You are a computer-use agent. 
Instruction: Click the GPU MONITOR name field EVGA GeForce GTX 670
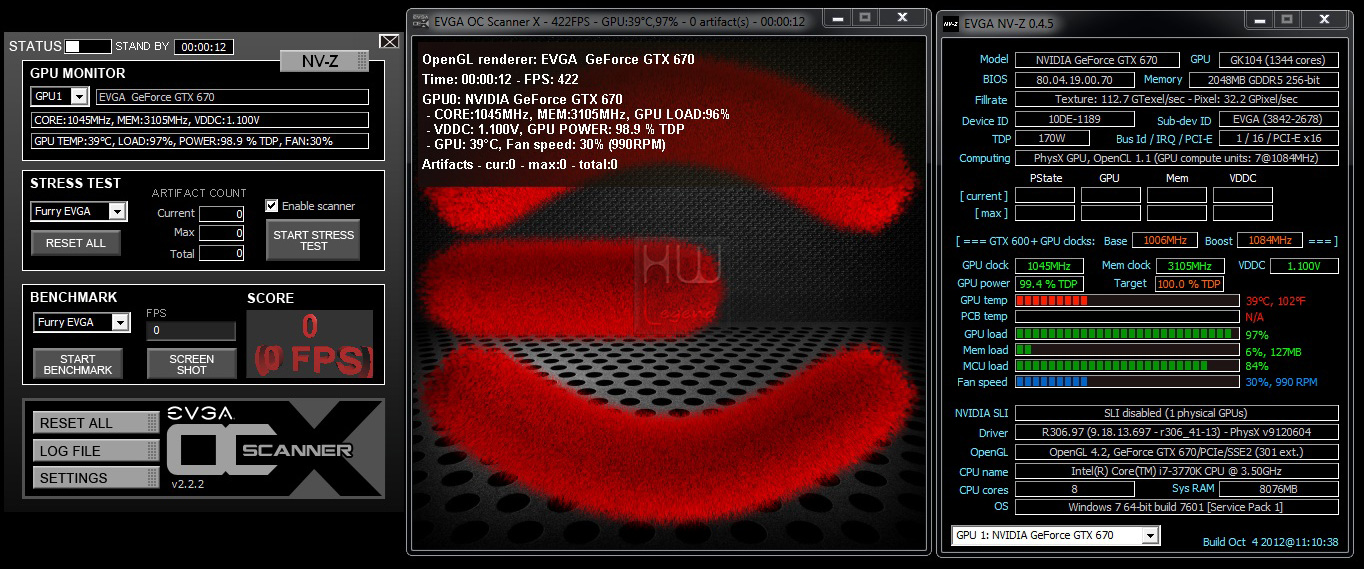(x=232, y=97)
